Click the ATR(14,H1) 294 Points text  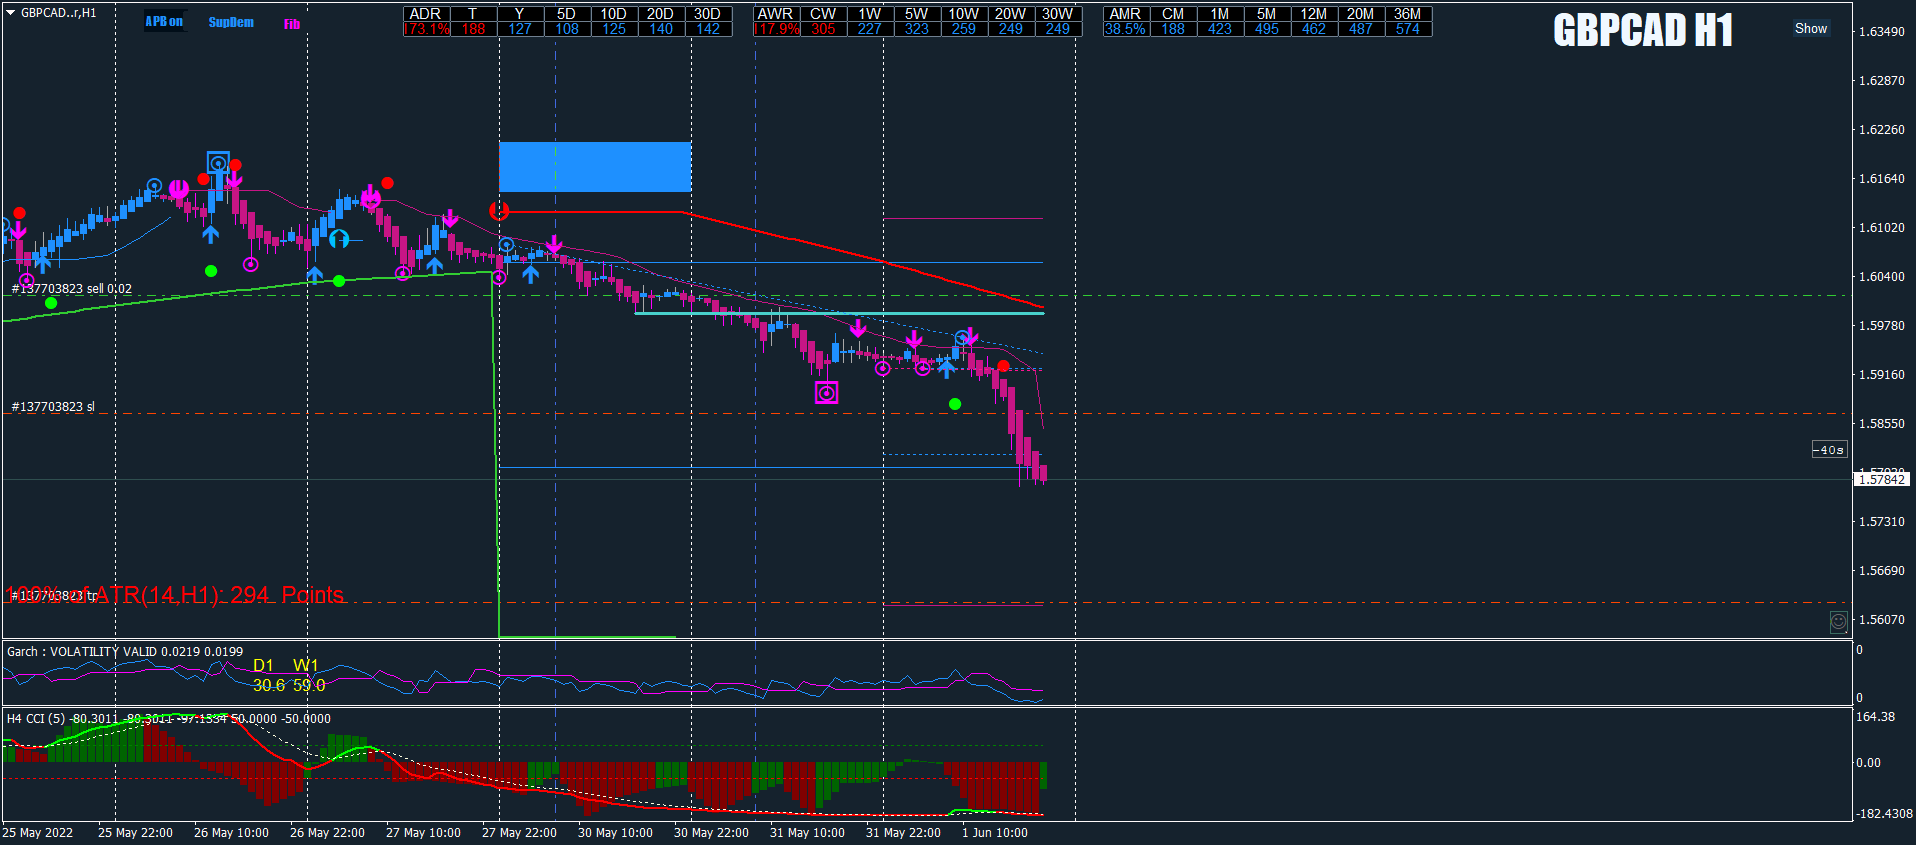175,595
